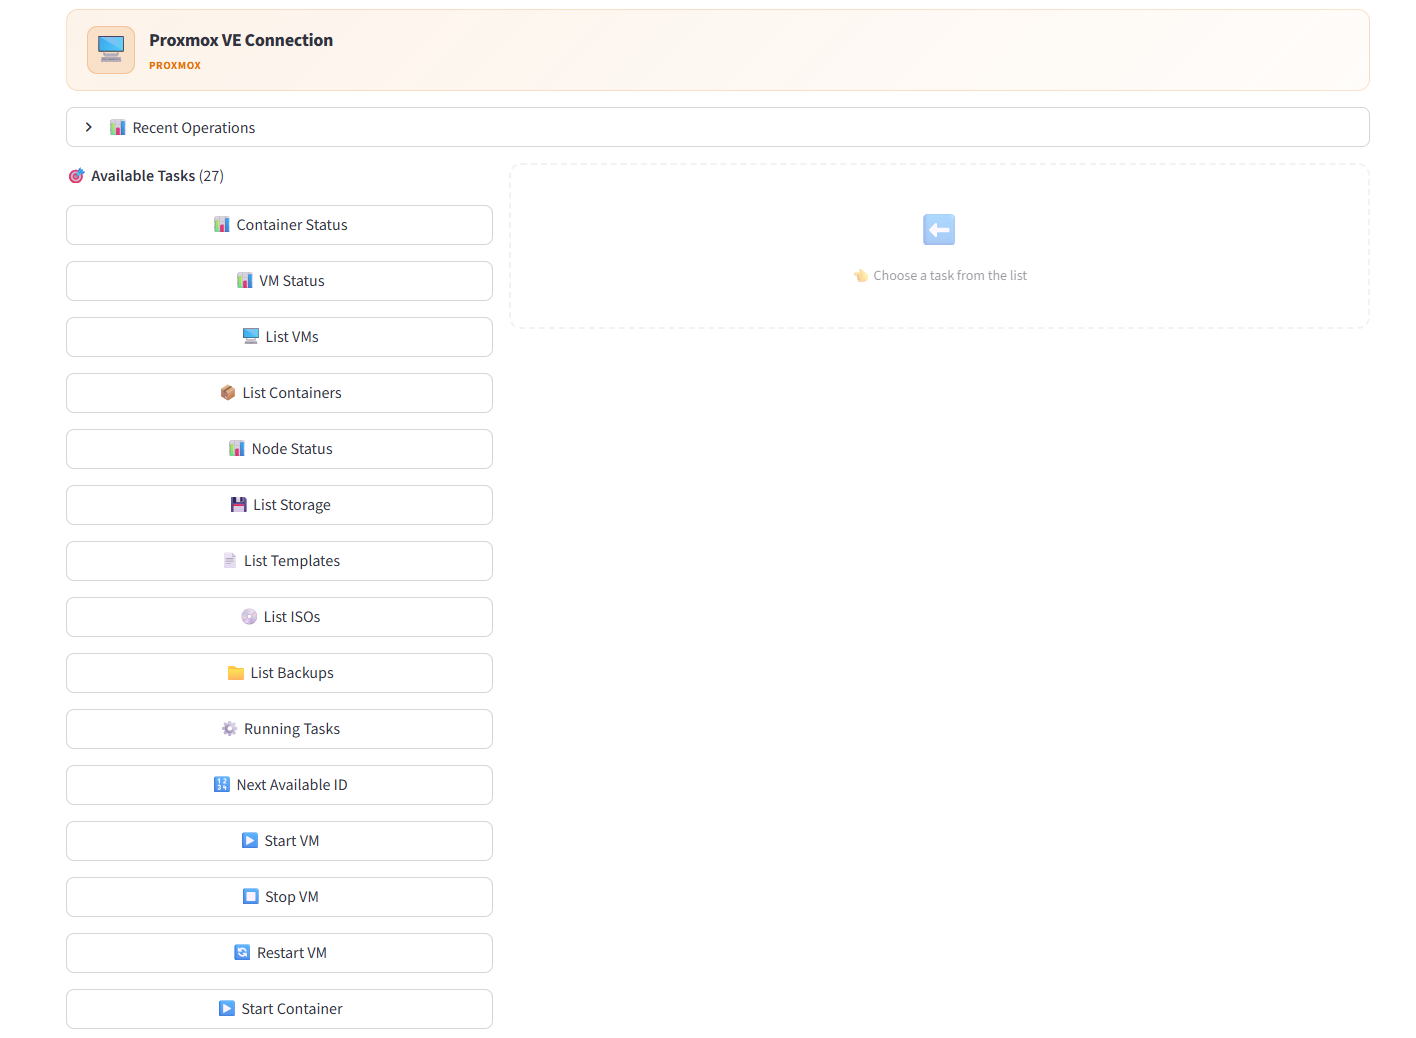Select the List ISOs task
The width and height of the screenshot is (1416, 1038).
pyautogui.click(x=279, y=617)
